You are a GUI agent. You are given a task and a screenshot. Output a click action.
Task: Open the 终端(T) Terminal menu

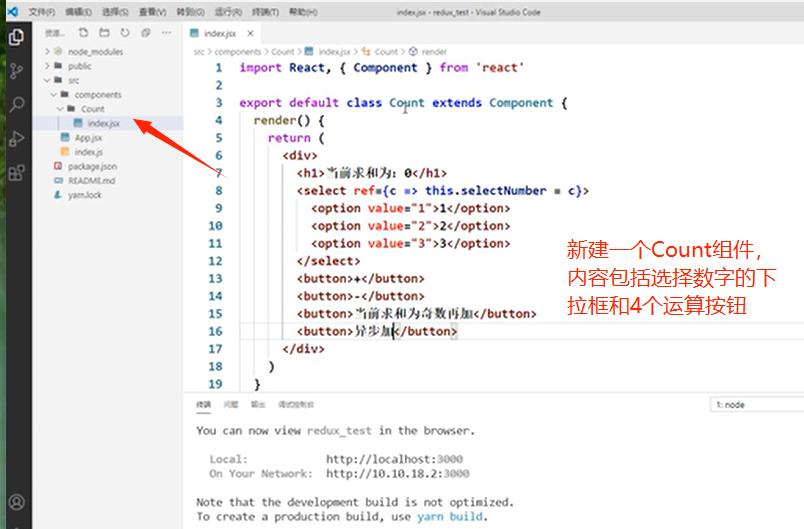(x=265, y=12)
